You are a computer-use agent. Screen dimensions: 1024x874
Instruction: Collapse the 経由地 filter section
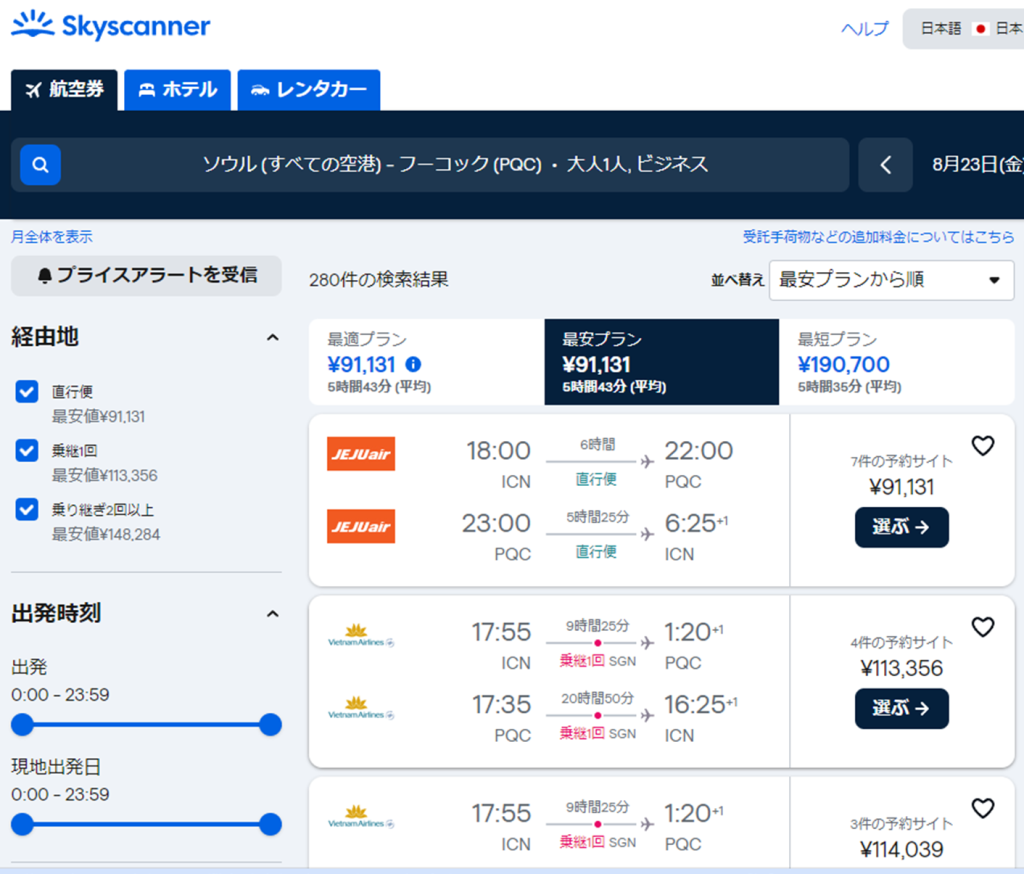pyautogui.click(x=272, y=338)
